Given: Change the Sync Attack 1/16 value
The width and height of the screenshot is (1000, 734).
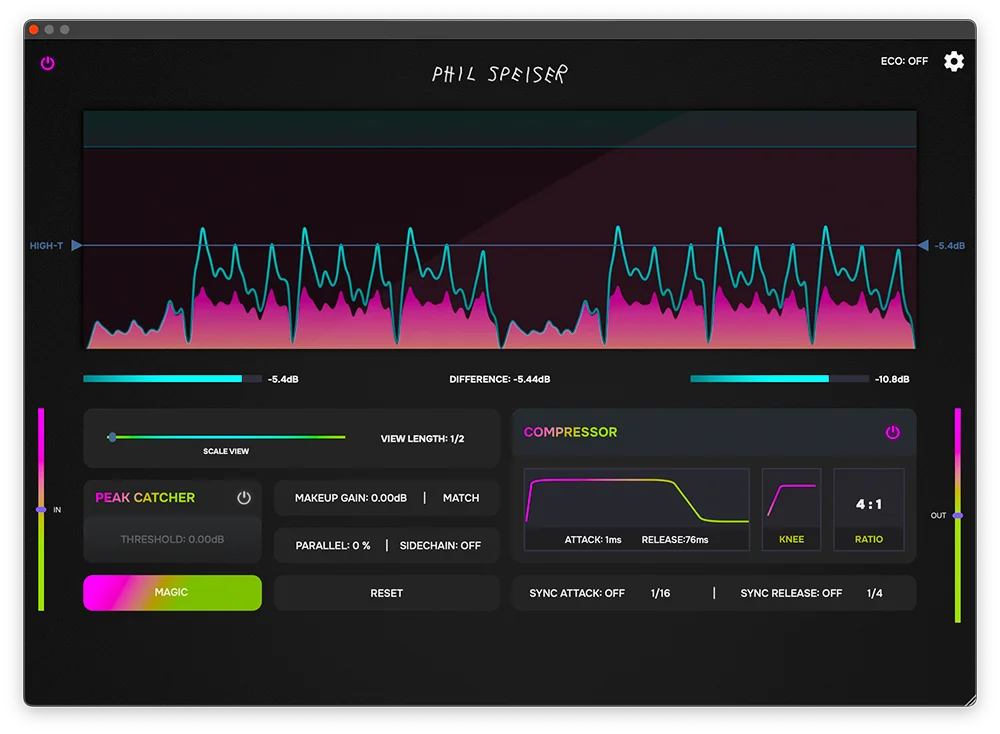Looking at the screenshot, I should (x=660, y=593).
